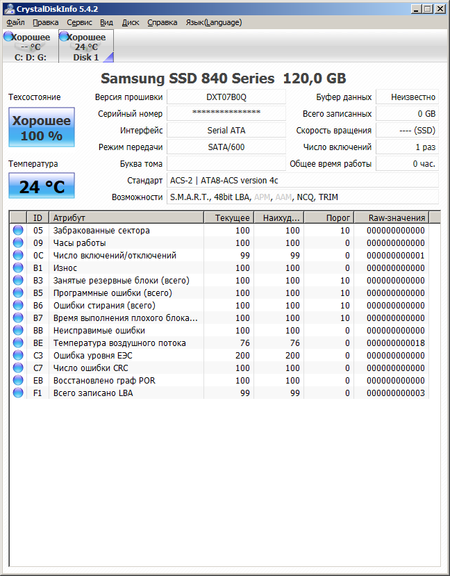Click the Текущее column header

click(228, 217)
